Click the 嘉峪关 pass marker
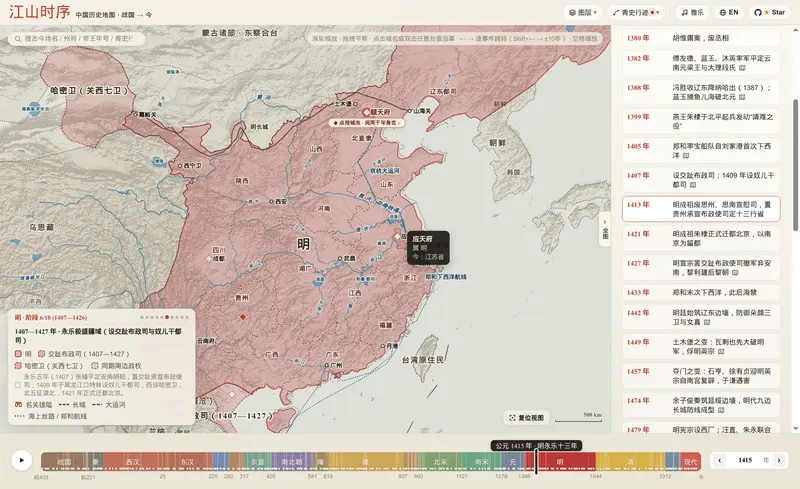Viewport: 800px width, 489px height. click(x=135, y=114)
